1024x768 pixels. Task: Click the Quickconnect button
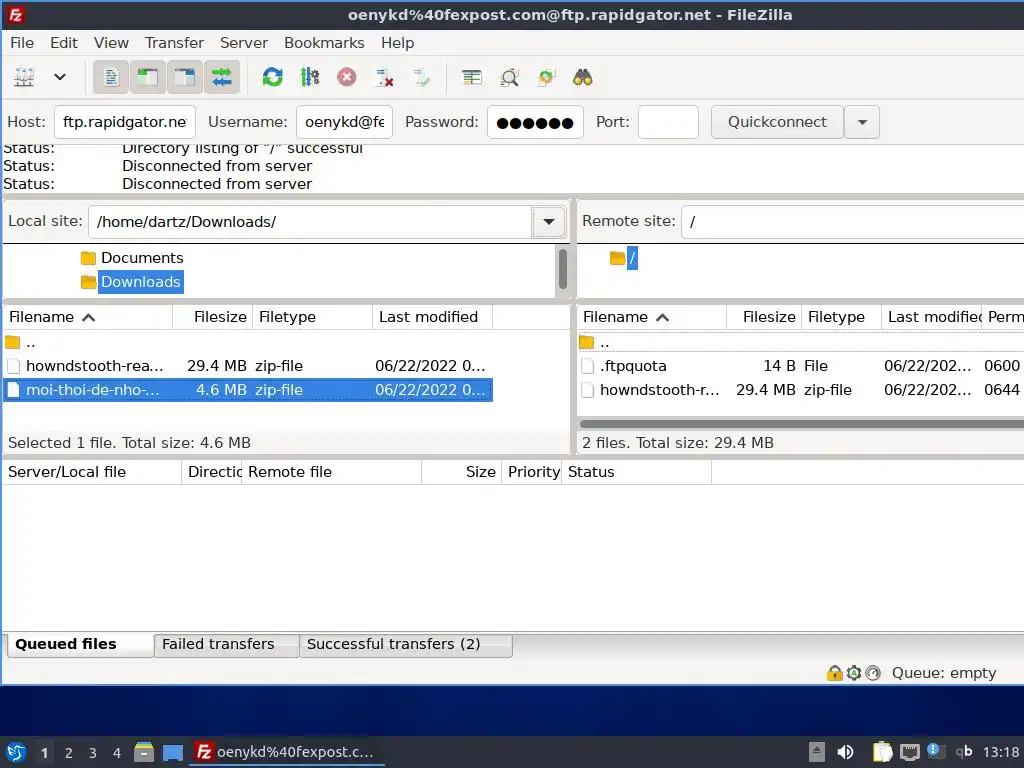777,122
